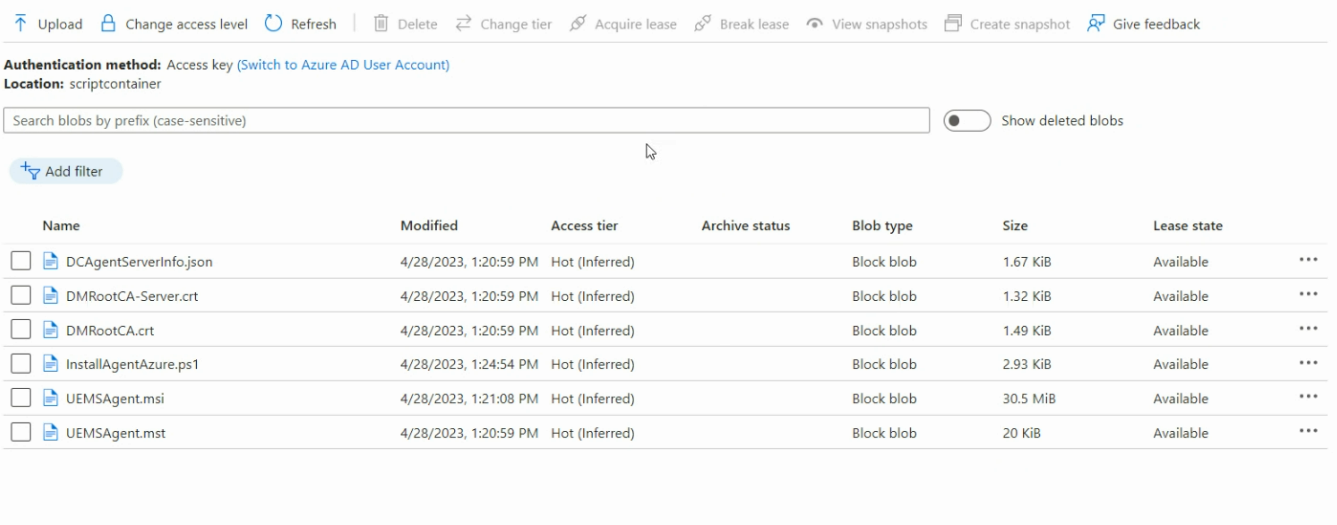
Task: Click the Refresh circular arrow icon
Action: (x=274, y=24)
